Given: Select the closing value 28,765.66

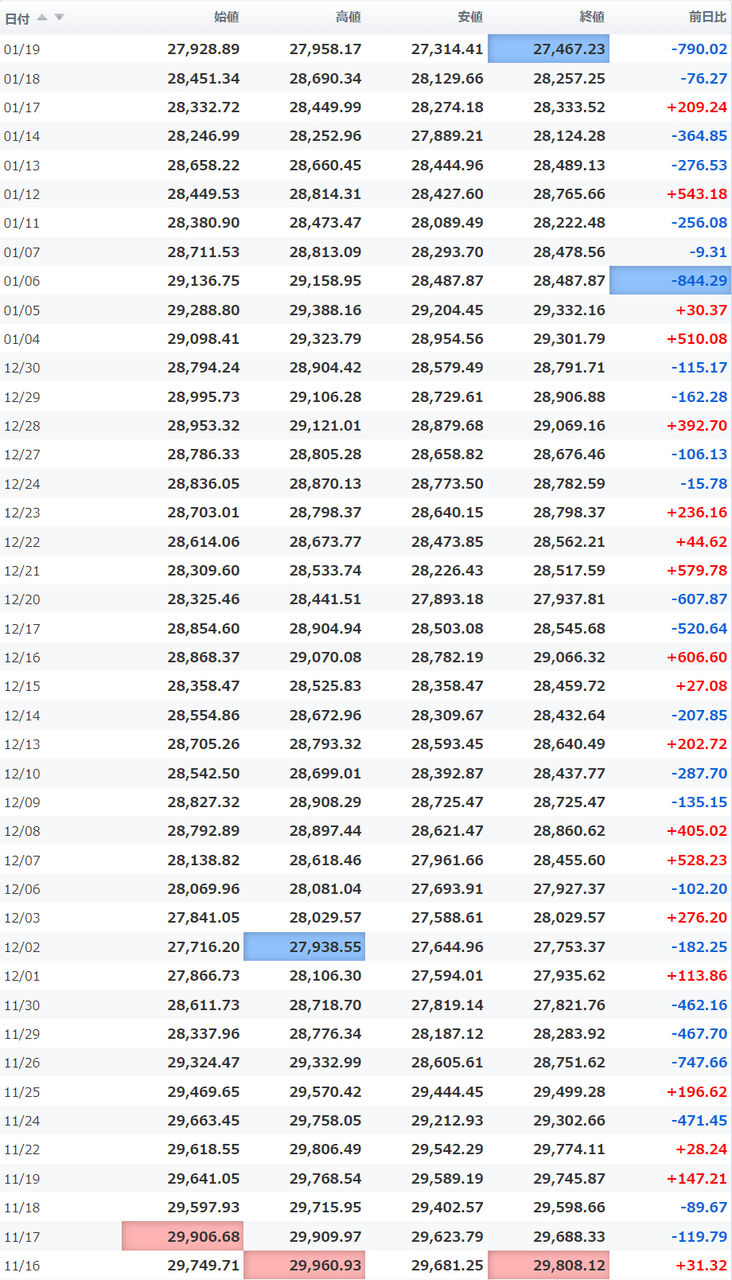Looking at the screenshot, I should (569, 194).
